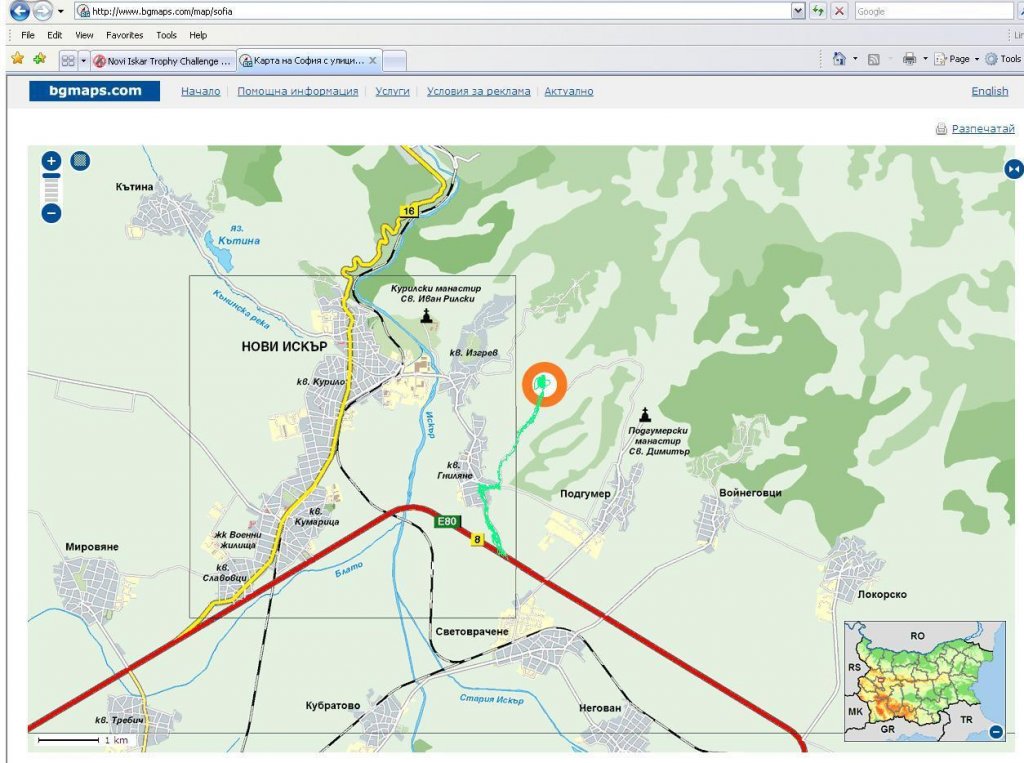Collapse side panel with blue arrows button

[x=1014, y=169]
